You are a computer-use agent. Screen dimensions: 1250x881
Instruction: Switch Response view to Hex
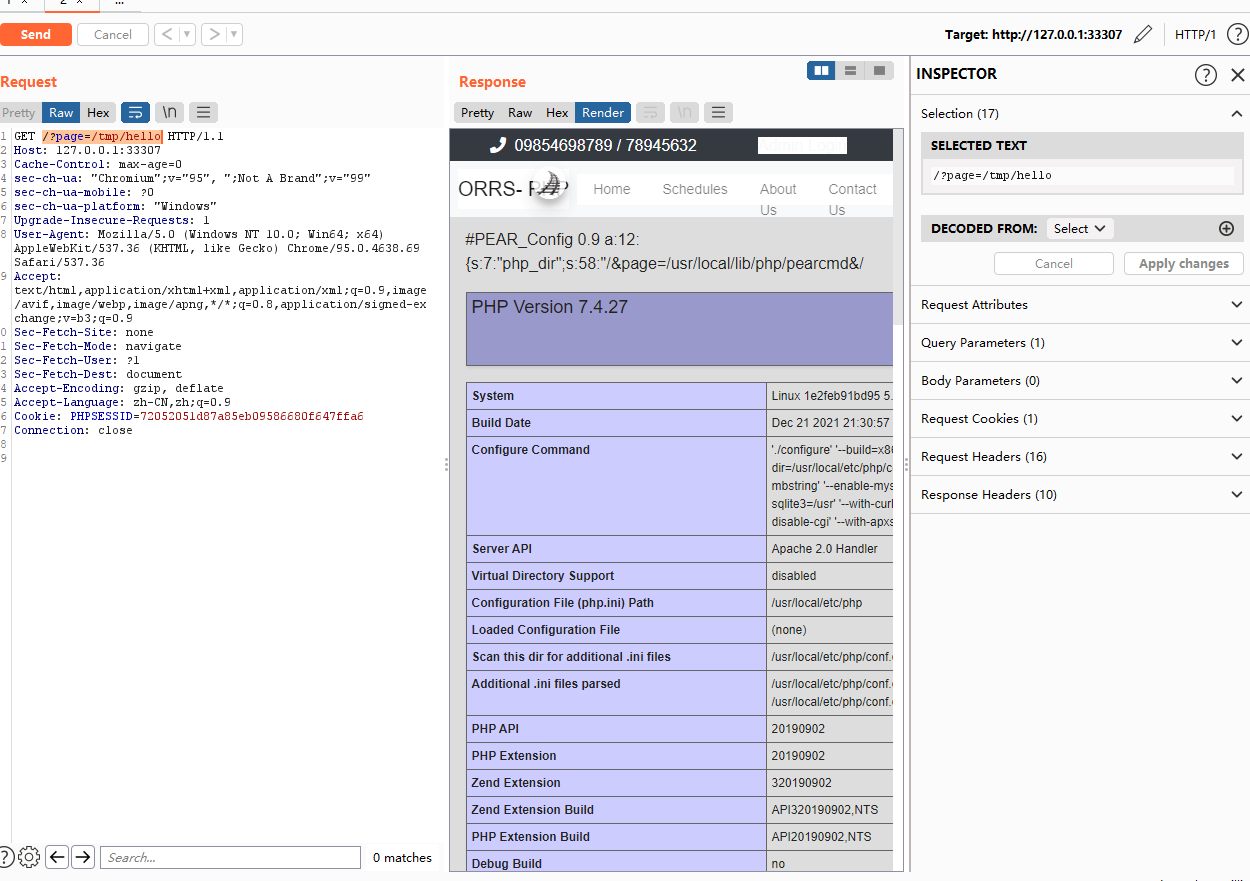[x=557, y=113]
